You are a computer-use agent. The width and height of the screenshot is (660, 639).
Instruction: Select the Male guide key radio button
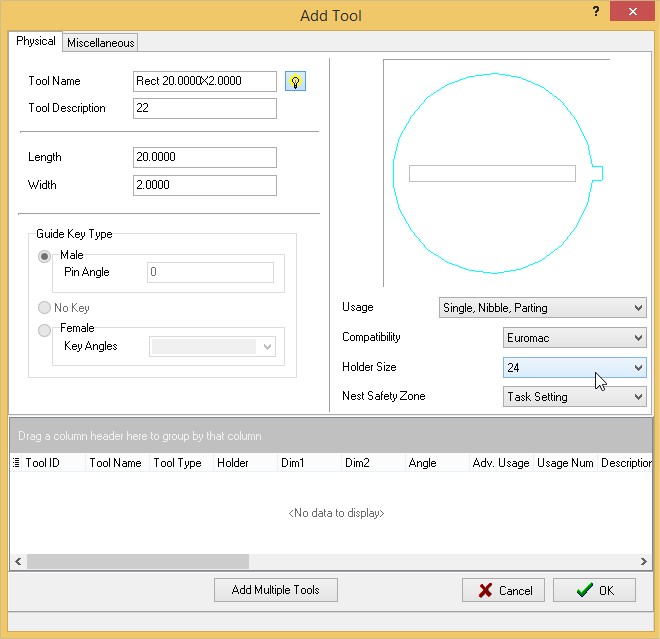pyautogui.click(x=45, y=256)
